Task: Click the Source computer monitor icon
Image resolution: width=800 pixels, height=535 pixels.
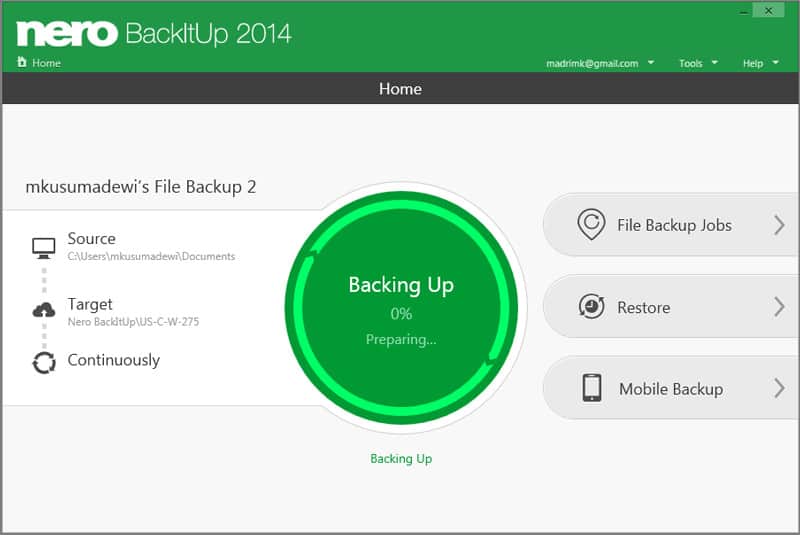Action: pyautogui.click(x=44, y=247)
